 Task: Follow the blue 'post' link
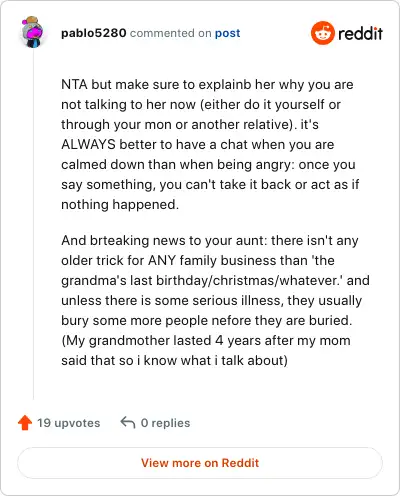[x=227, y=33]
